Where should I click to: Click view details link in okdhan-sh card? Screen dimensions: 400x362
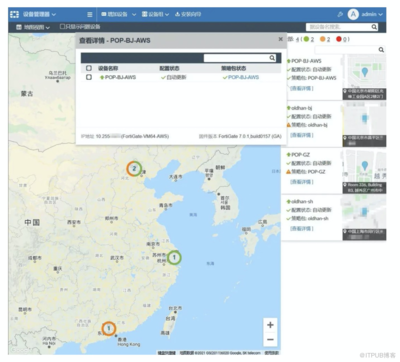tap(302, 228)
